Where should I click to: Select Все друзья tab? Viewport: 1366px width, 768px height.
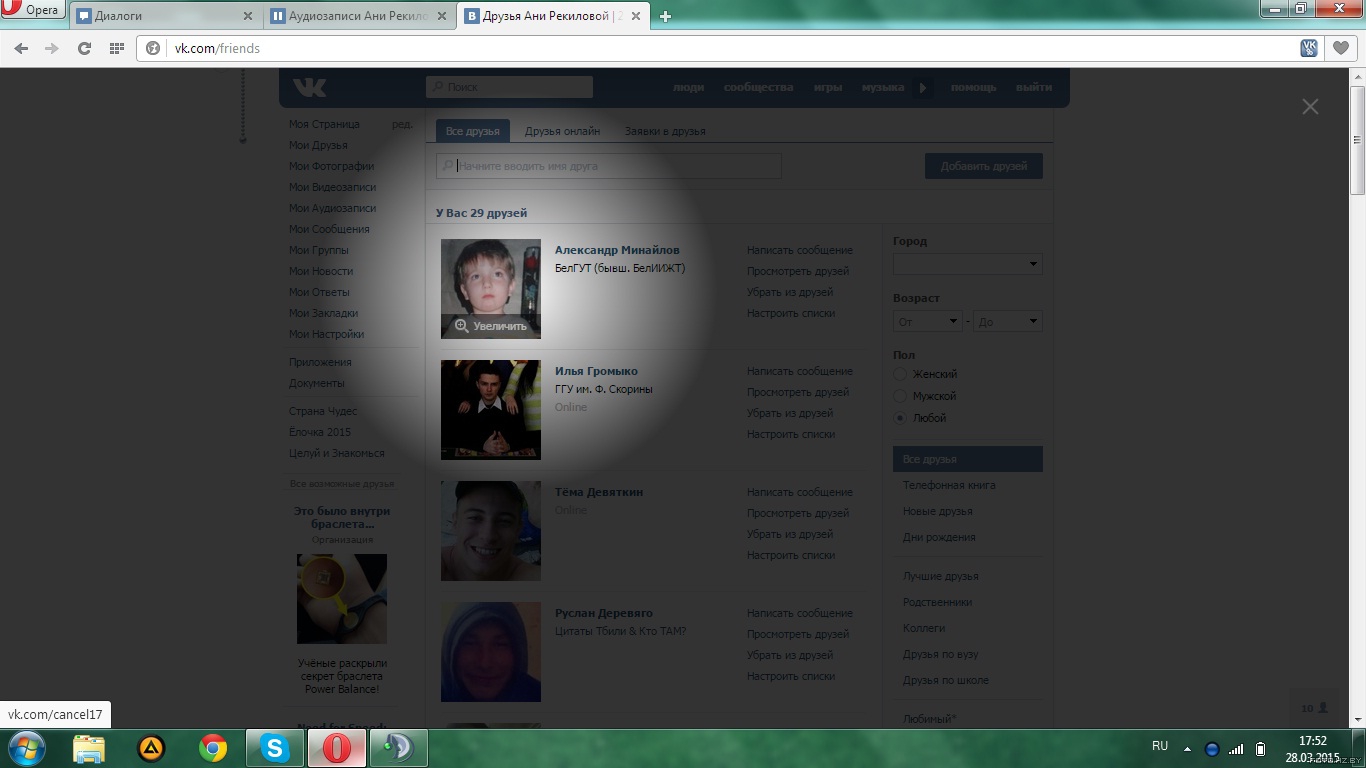tap(473, 131)
